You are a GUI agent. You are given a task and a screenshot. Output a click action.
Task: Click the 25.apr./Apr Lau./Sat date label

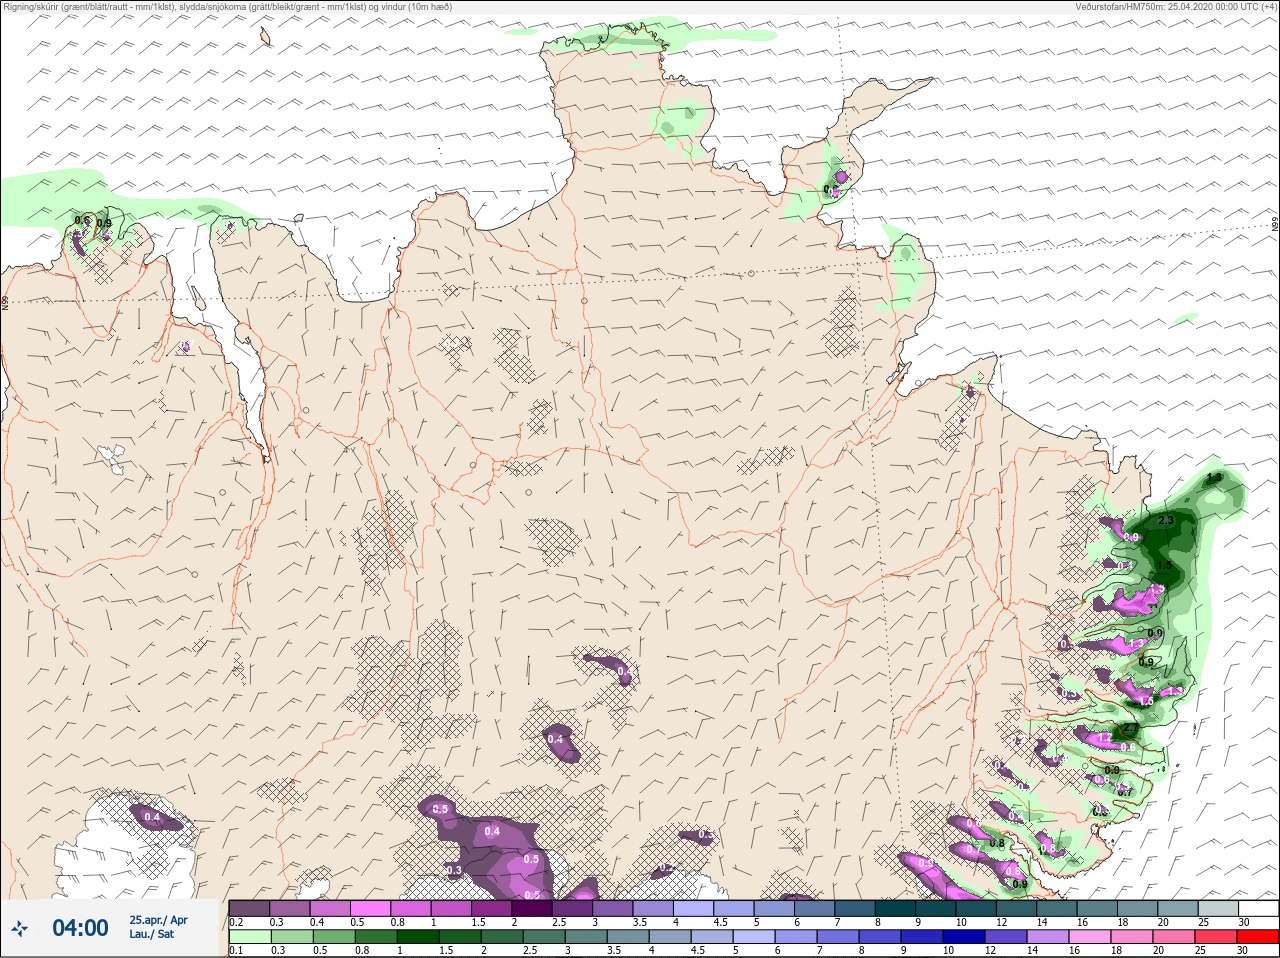158,927
